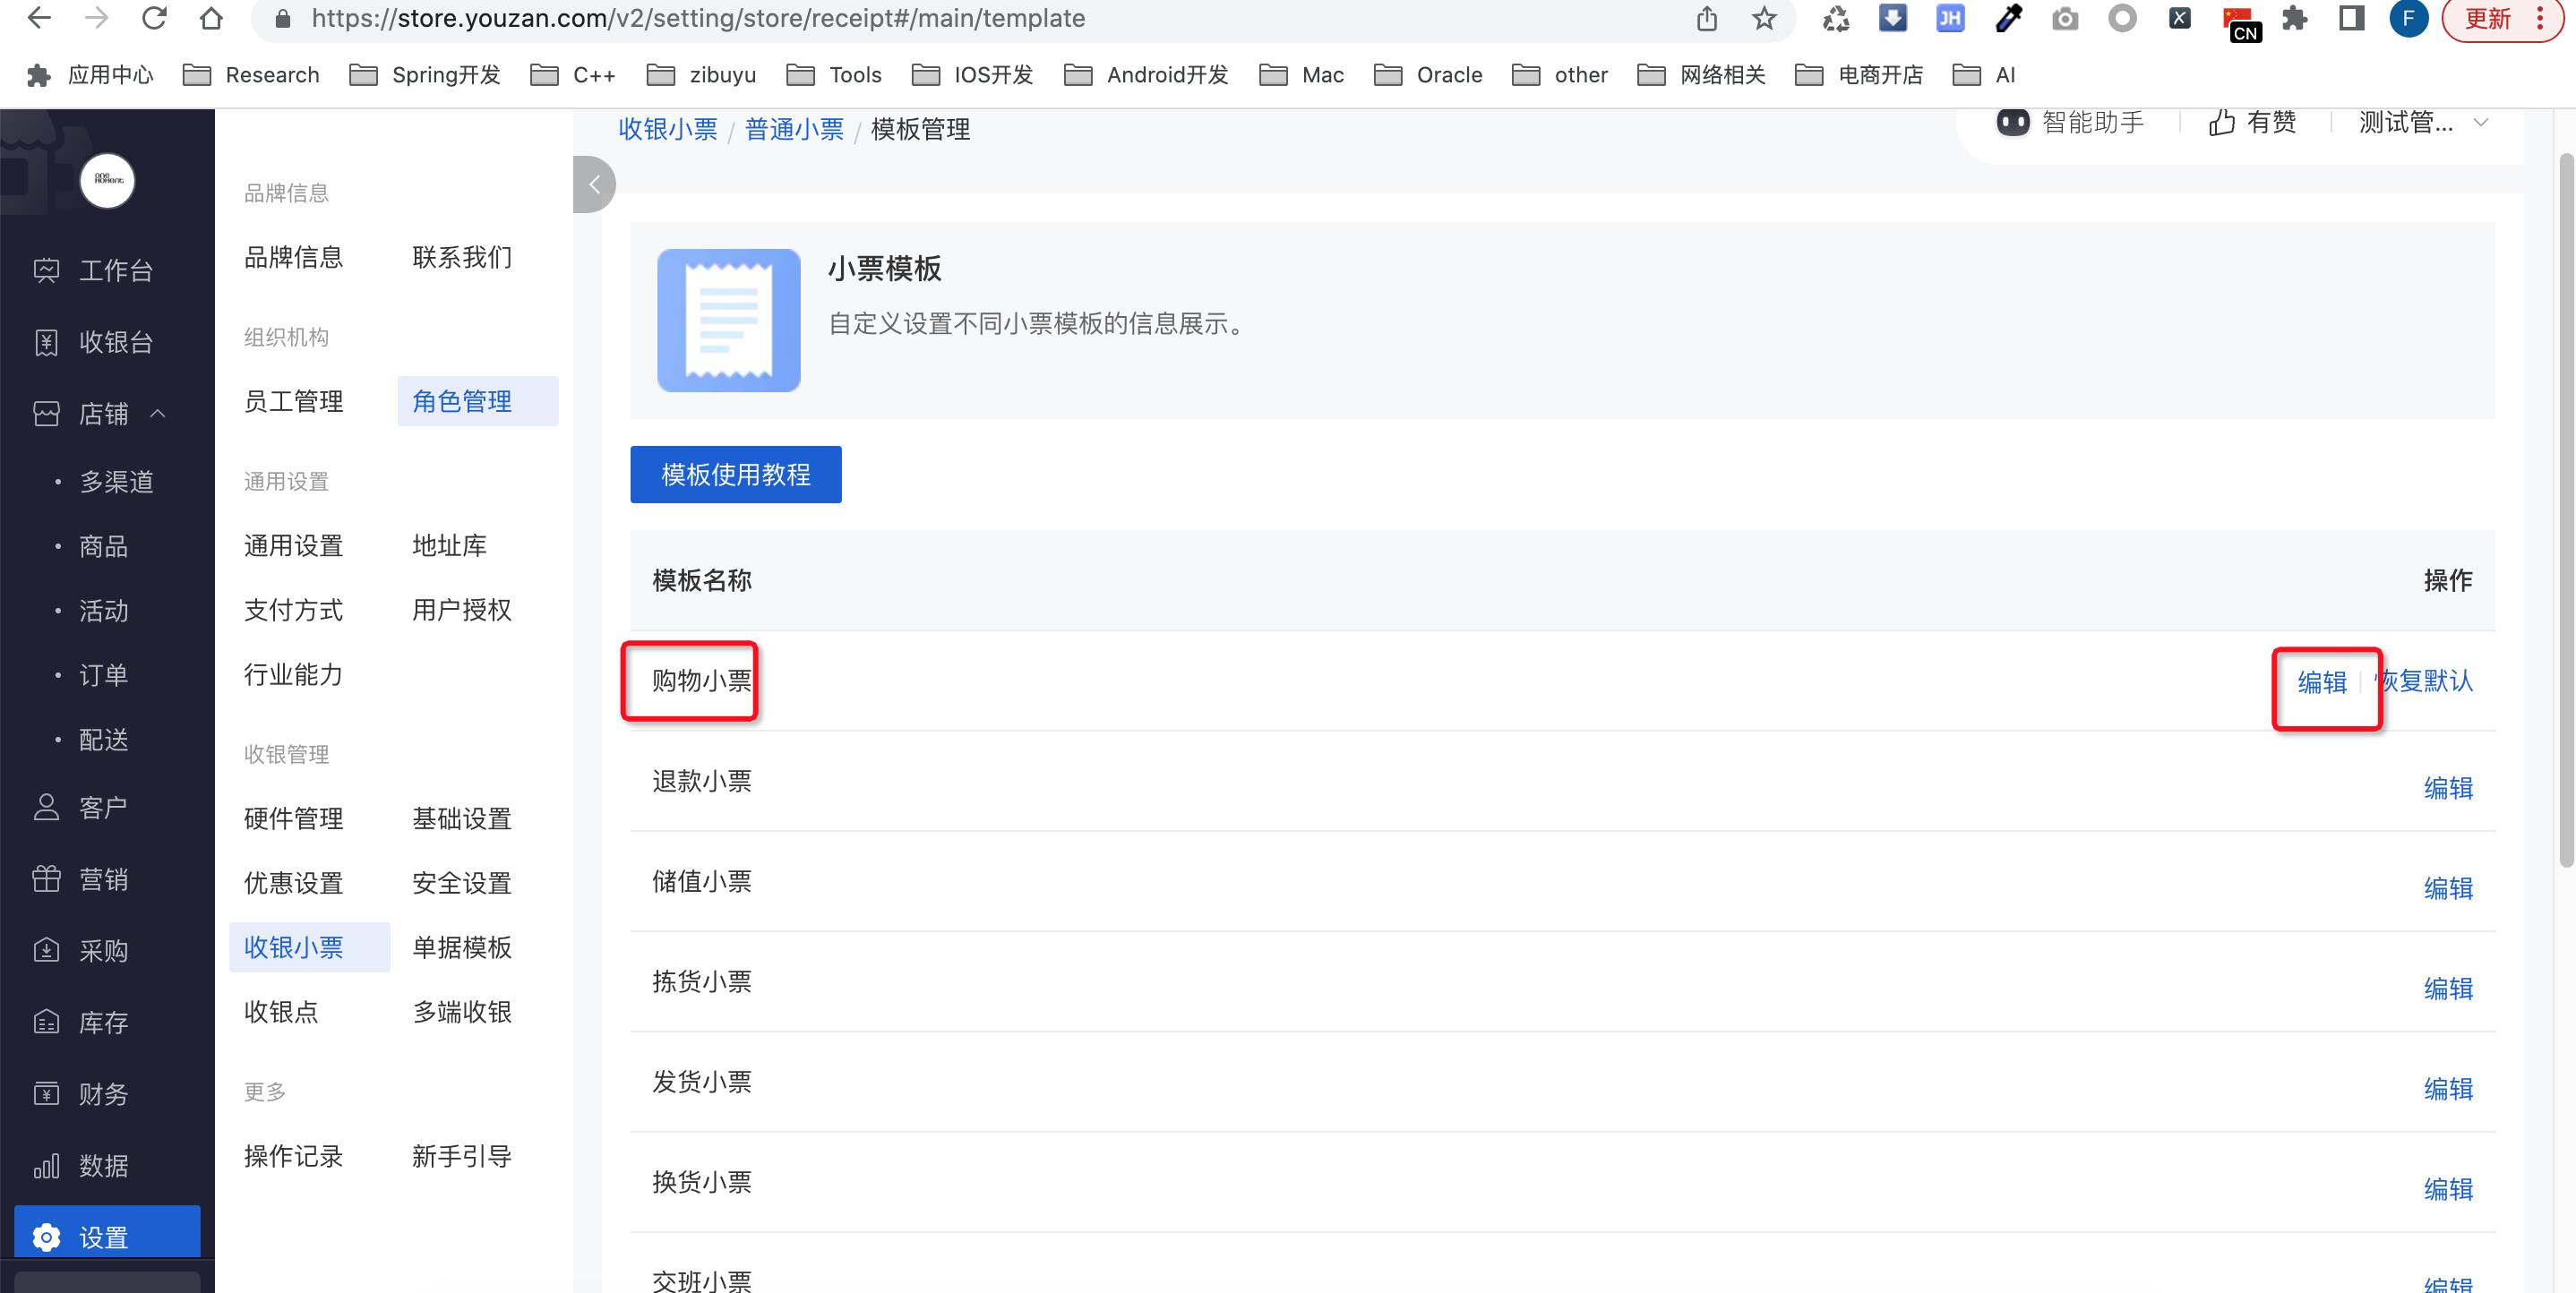Open the 营销 marketing gift icon
2576x1293 pixels.
point(46,879)
